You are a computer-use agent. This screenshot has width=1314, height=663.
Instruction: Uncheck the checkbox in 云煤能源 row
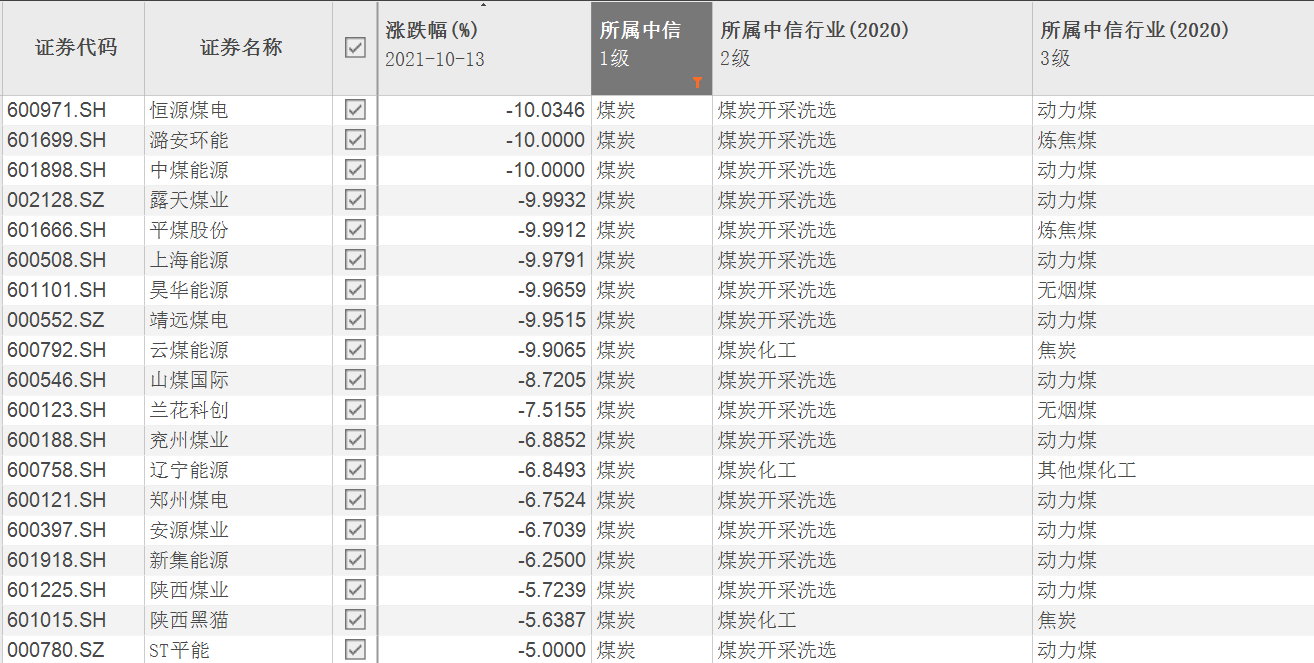point(355,350)
